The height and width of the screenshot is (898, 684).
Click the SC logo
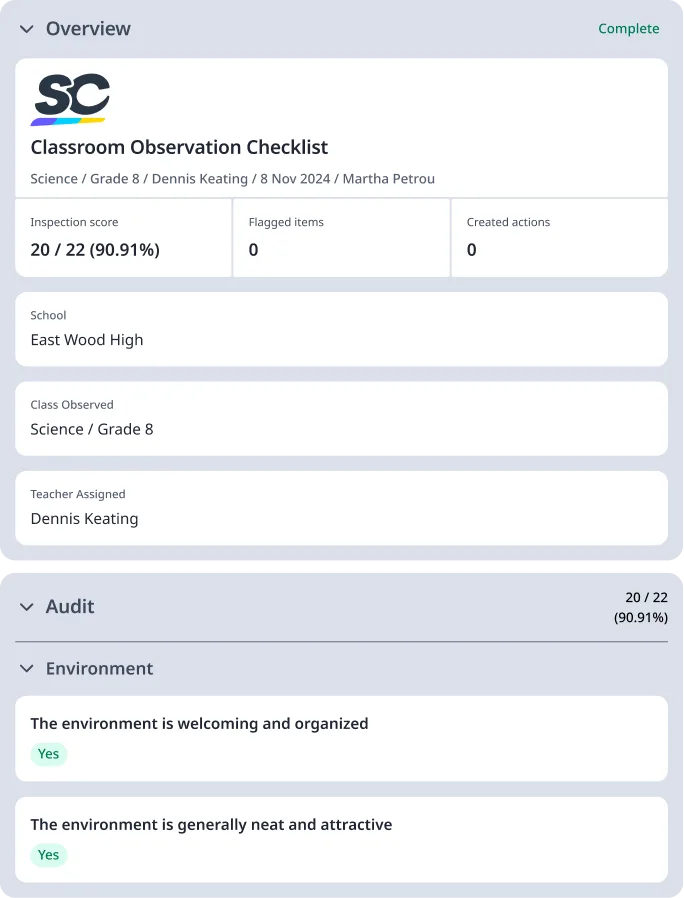72,98
